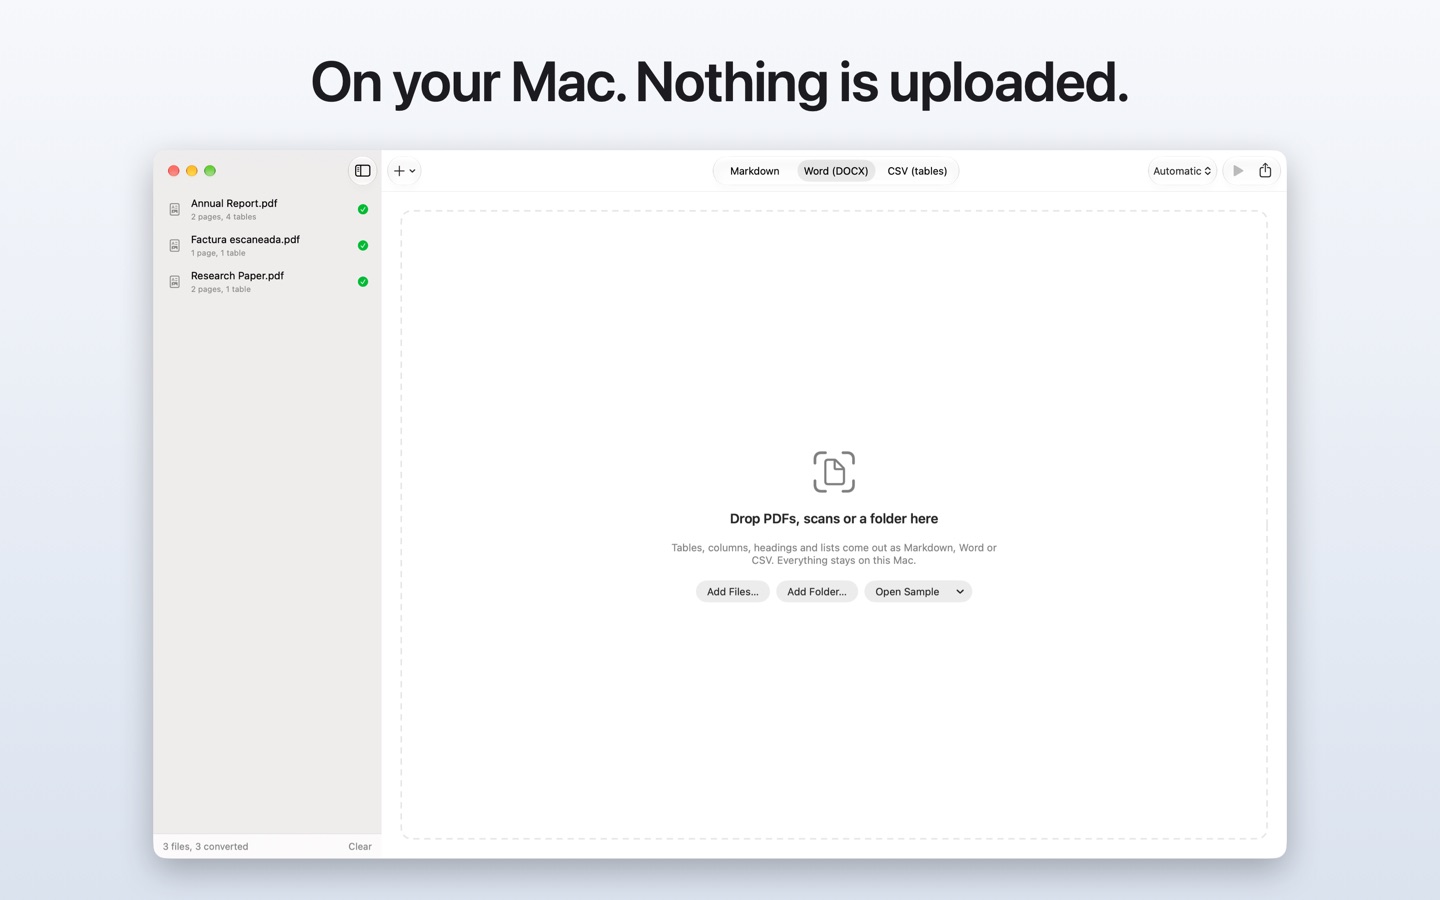Close the window with the red button
The image size is (1440, 900).
(174, 171)
